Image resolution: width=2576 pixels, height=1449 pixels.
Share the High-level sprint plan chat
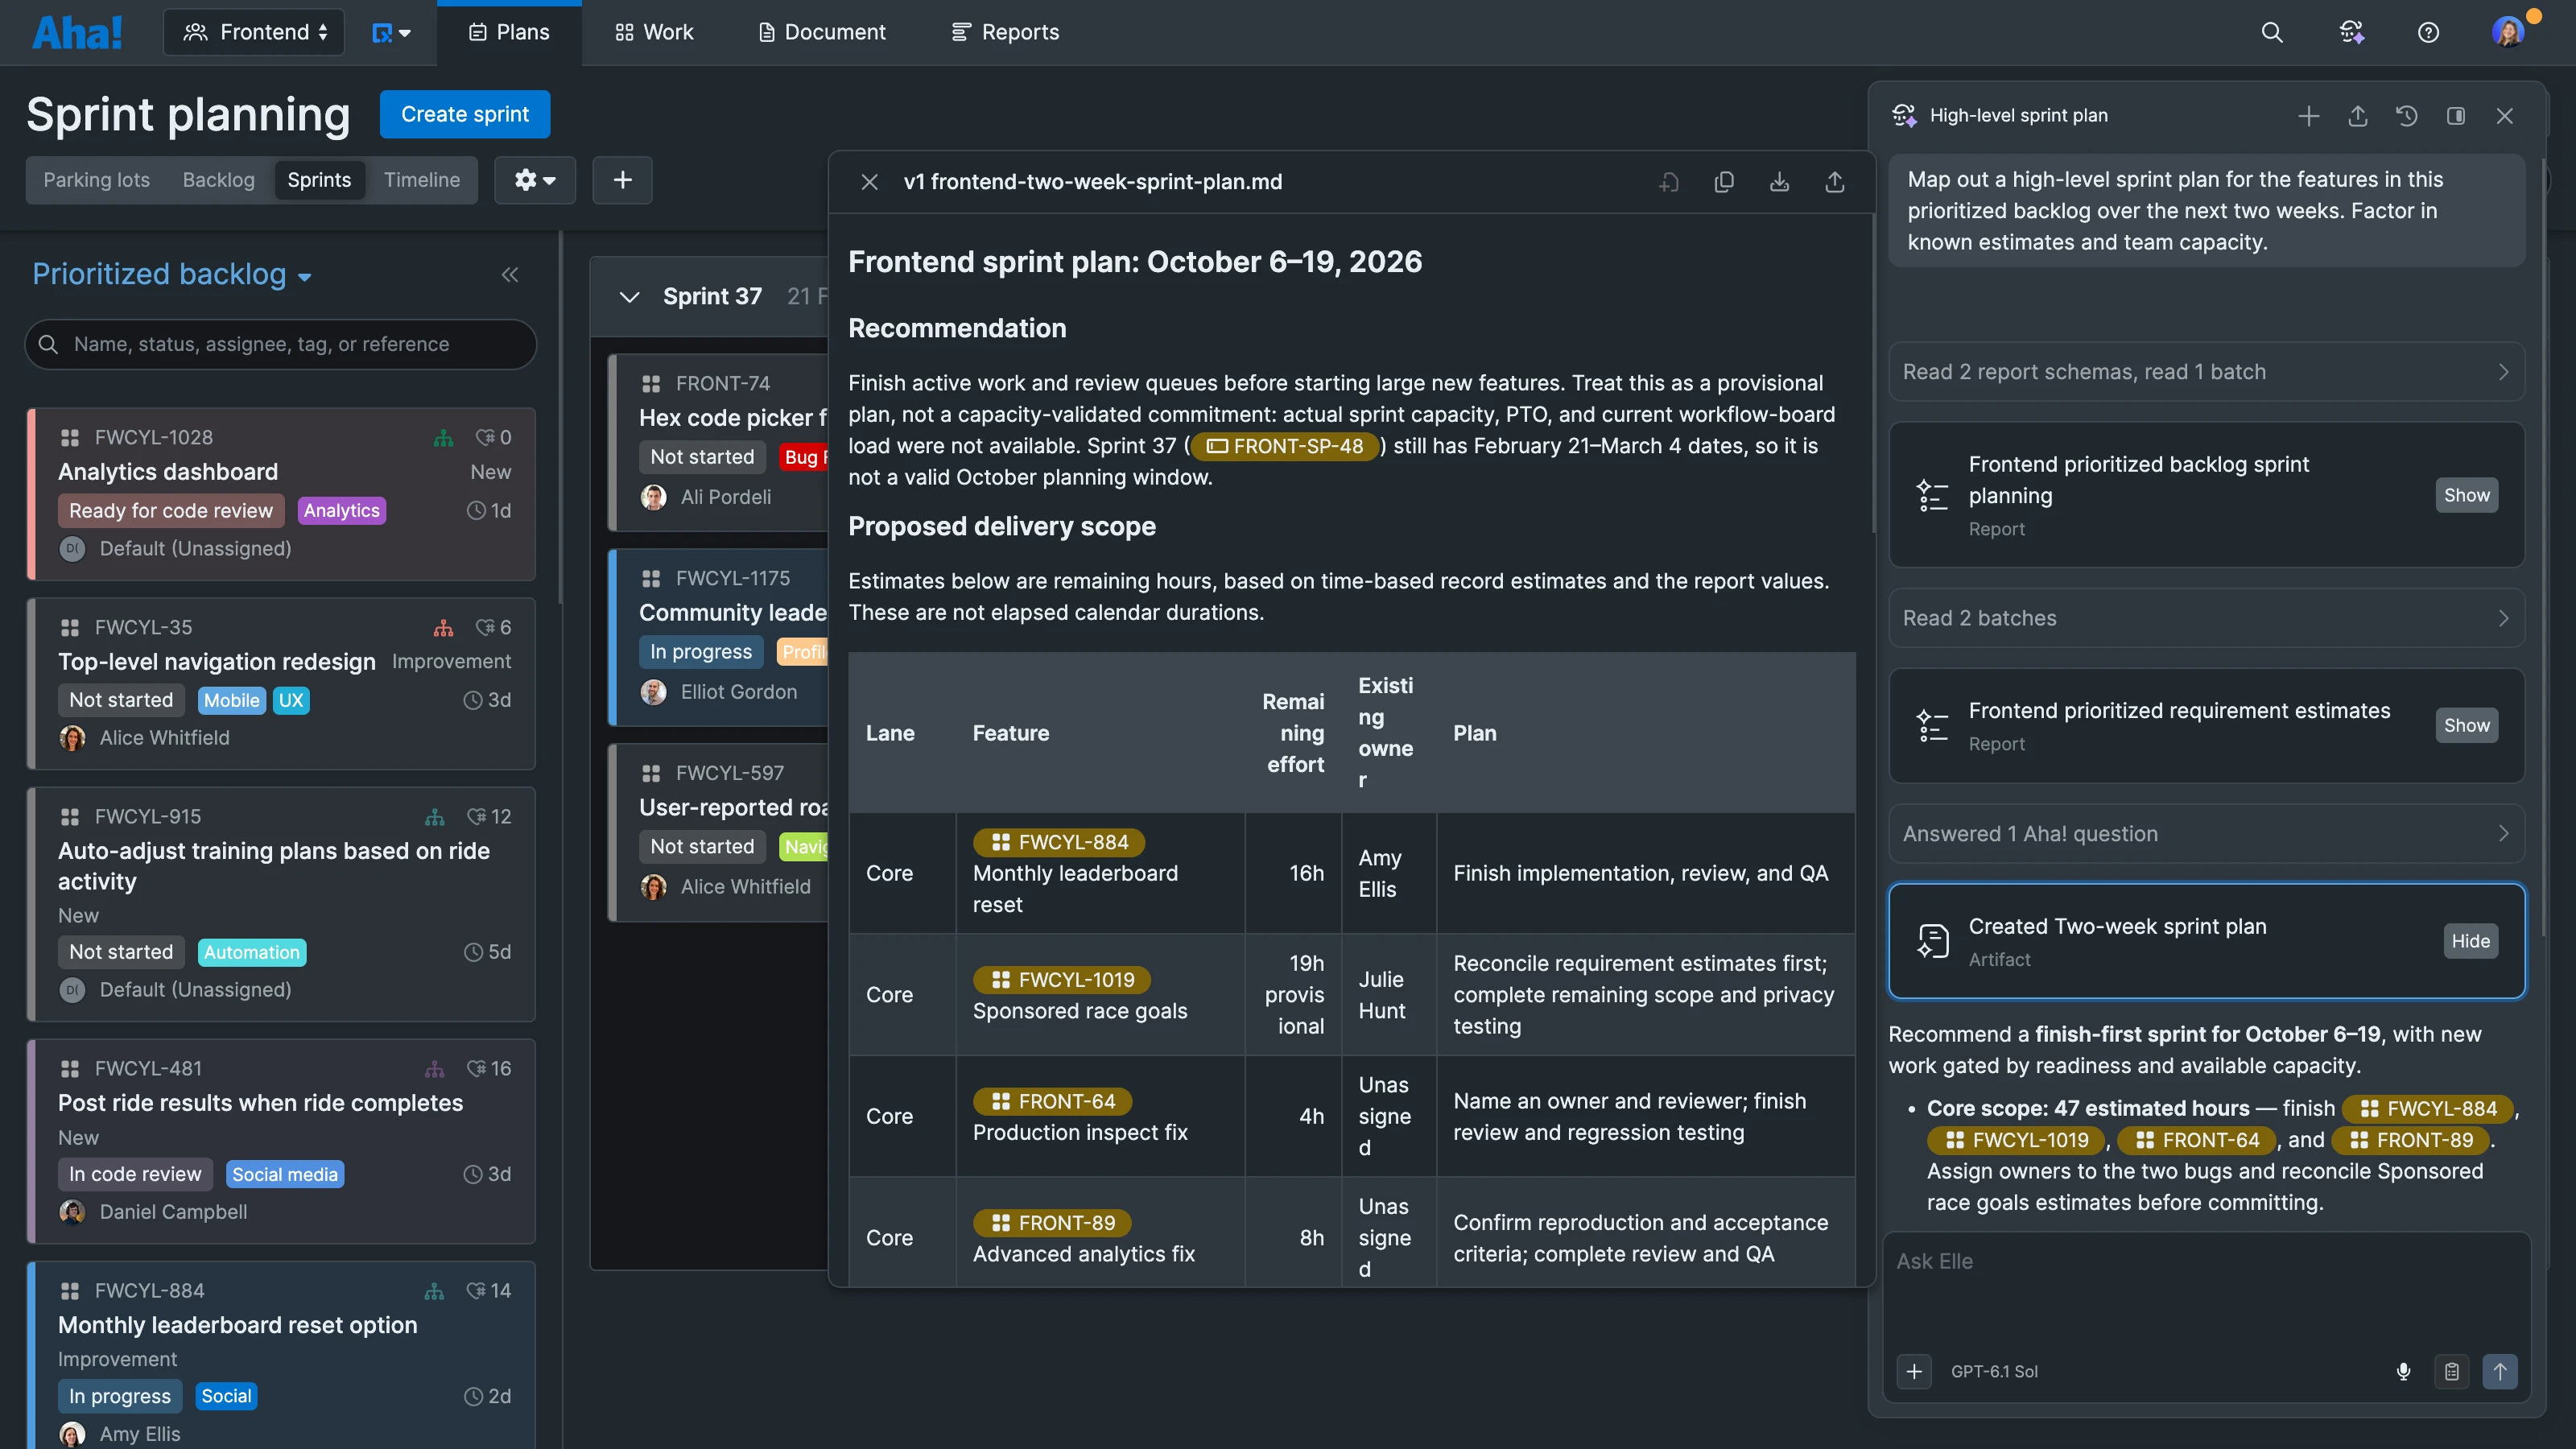(2358, 116)
